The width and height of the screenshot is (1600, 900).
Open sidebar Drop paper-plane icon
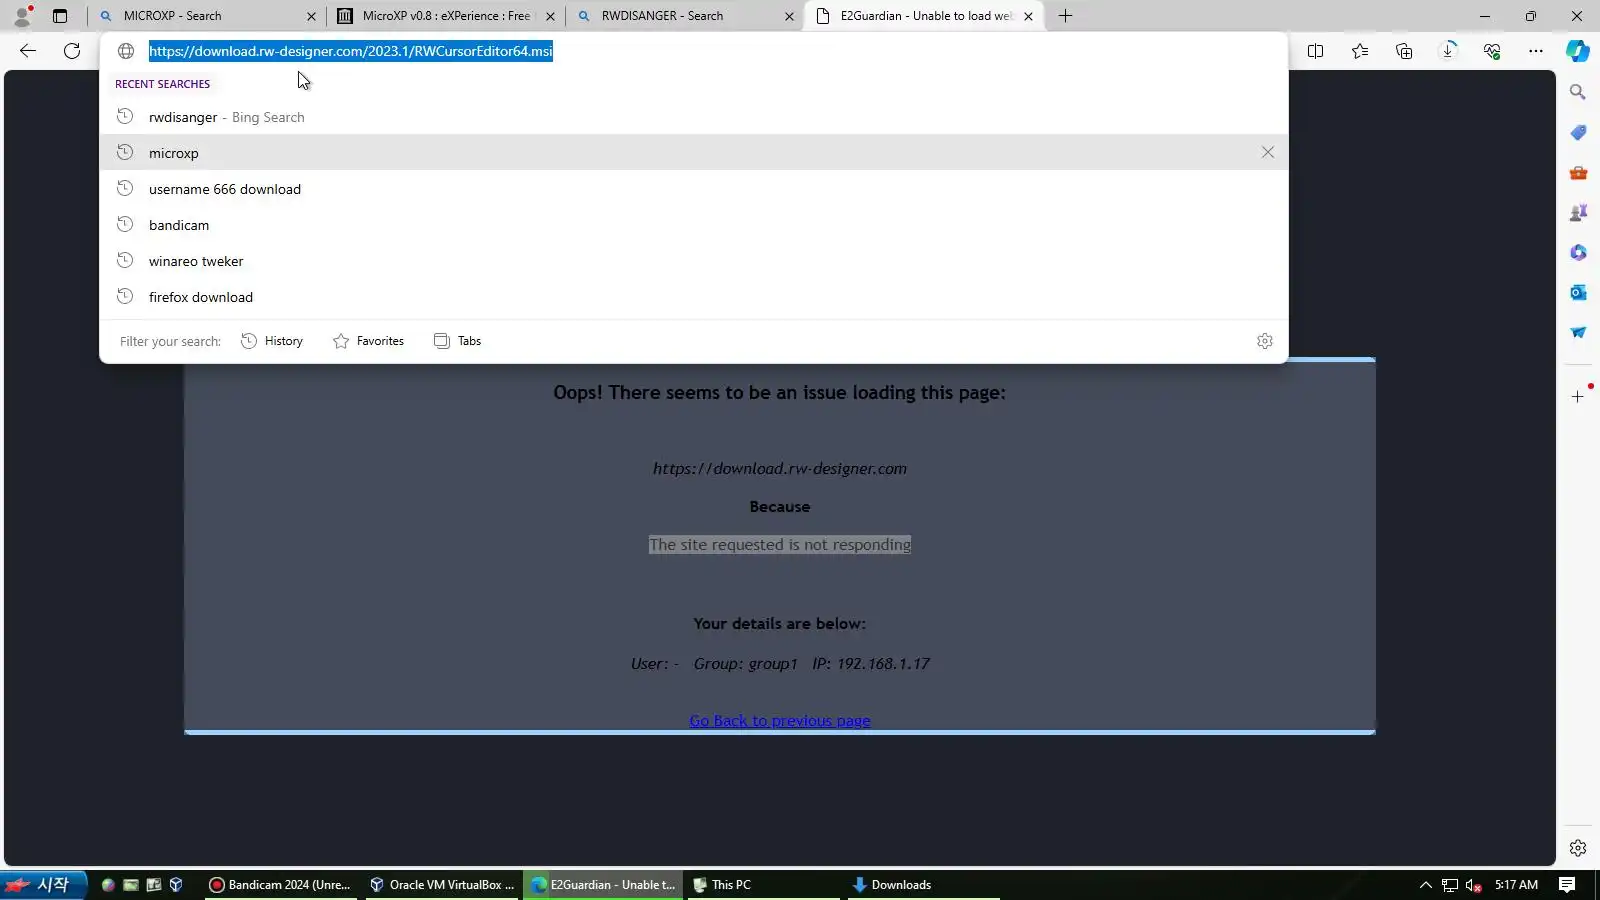pyautogui.click(x=1578, y=332)
